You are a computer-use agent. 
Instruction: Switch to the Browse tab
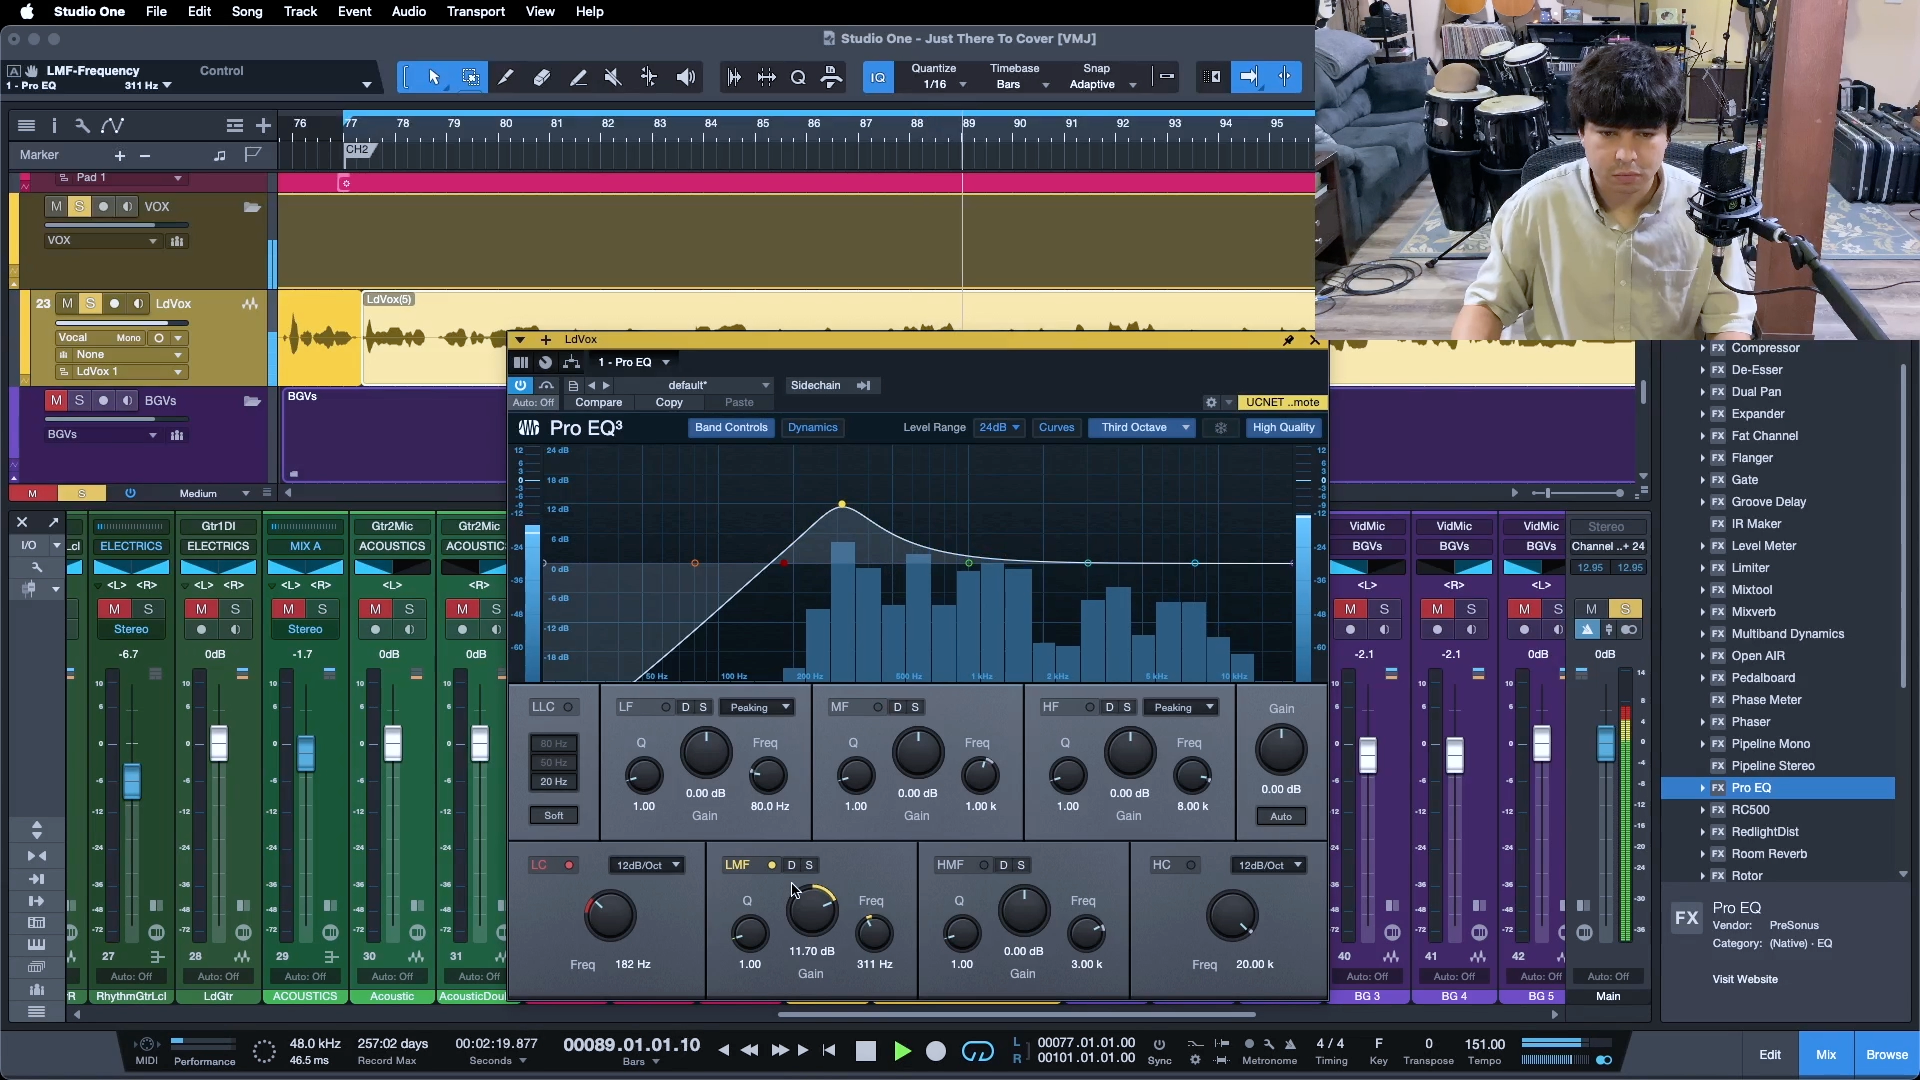pyautogui.click(x=1886, y=1055)
